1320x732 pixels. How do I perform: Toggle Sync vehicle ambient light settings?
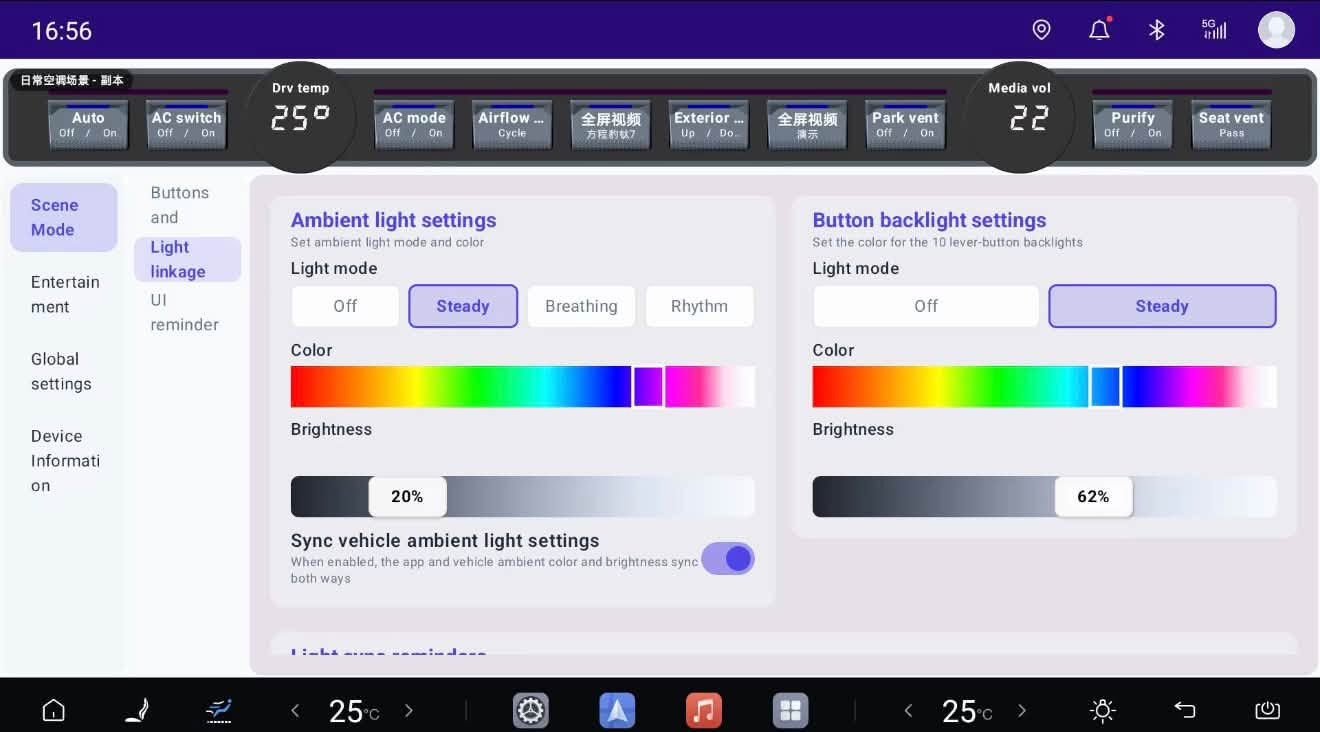tap(728, 558)
